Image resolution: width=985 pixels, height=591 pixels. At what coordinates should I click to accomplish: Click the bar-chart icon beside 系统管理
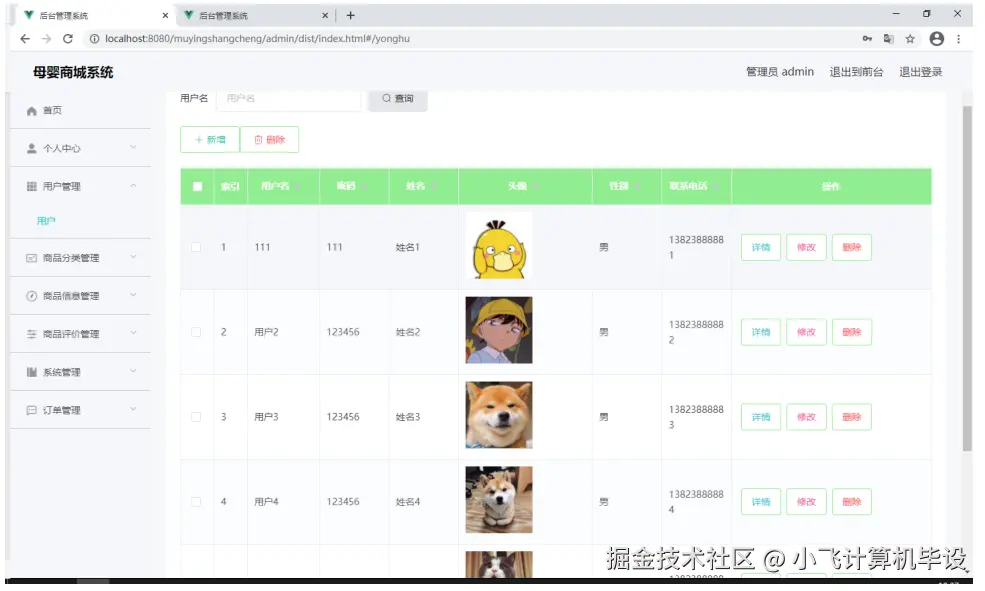pyautogui.click(x=34, y=371)
